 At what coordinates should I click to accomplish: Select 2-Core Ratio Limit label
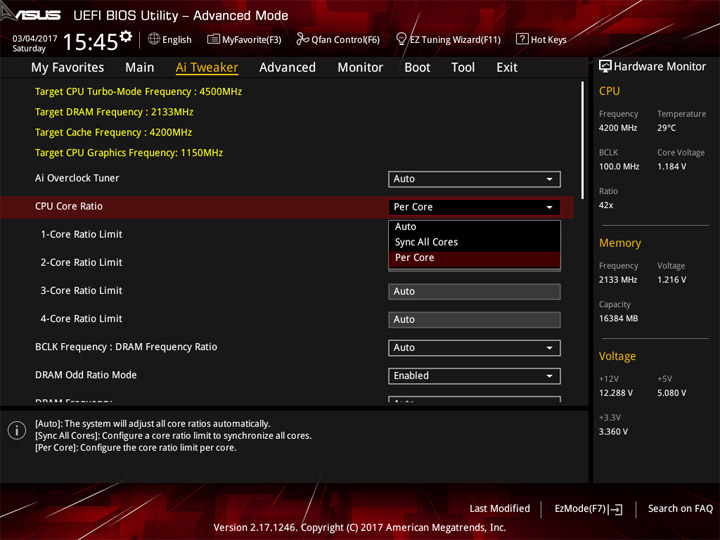[x=81, y=263]
